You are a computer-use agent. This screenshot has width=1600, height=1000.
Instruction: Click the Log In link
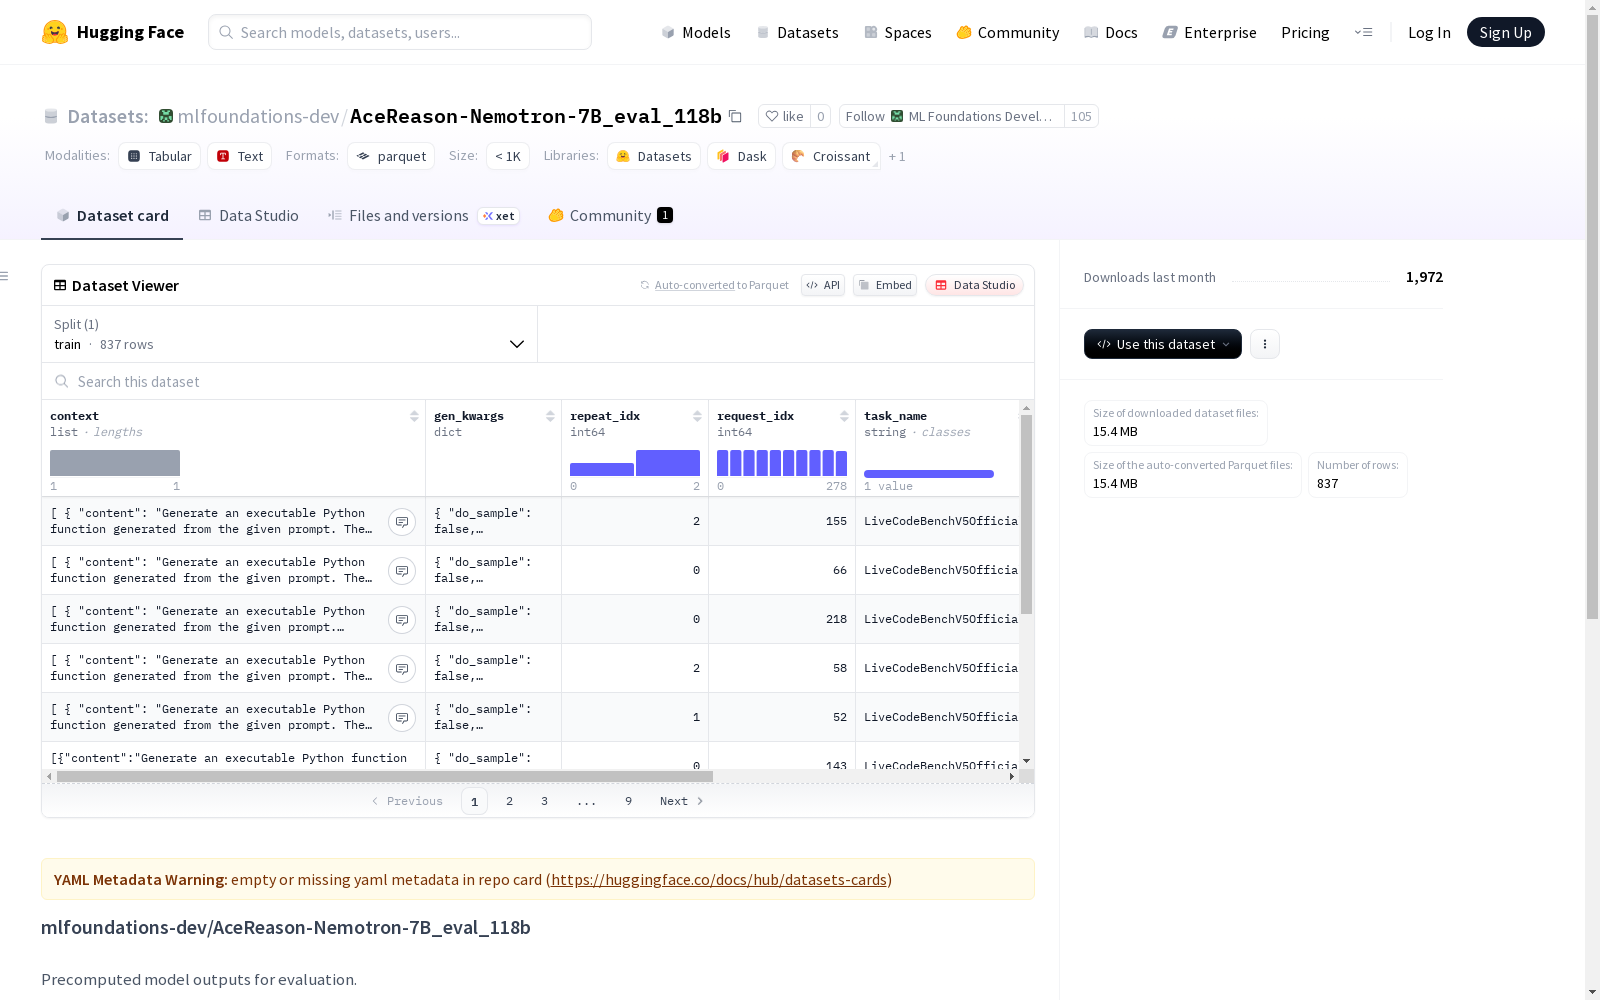point(1429,32)
